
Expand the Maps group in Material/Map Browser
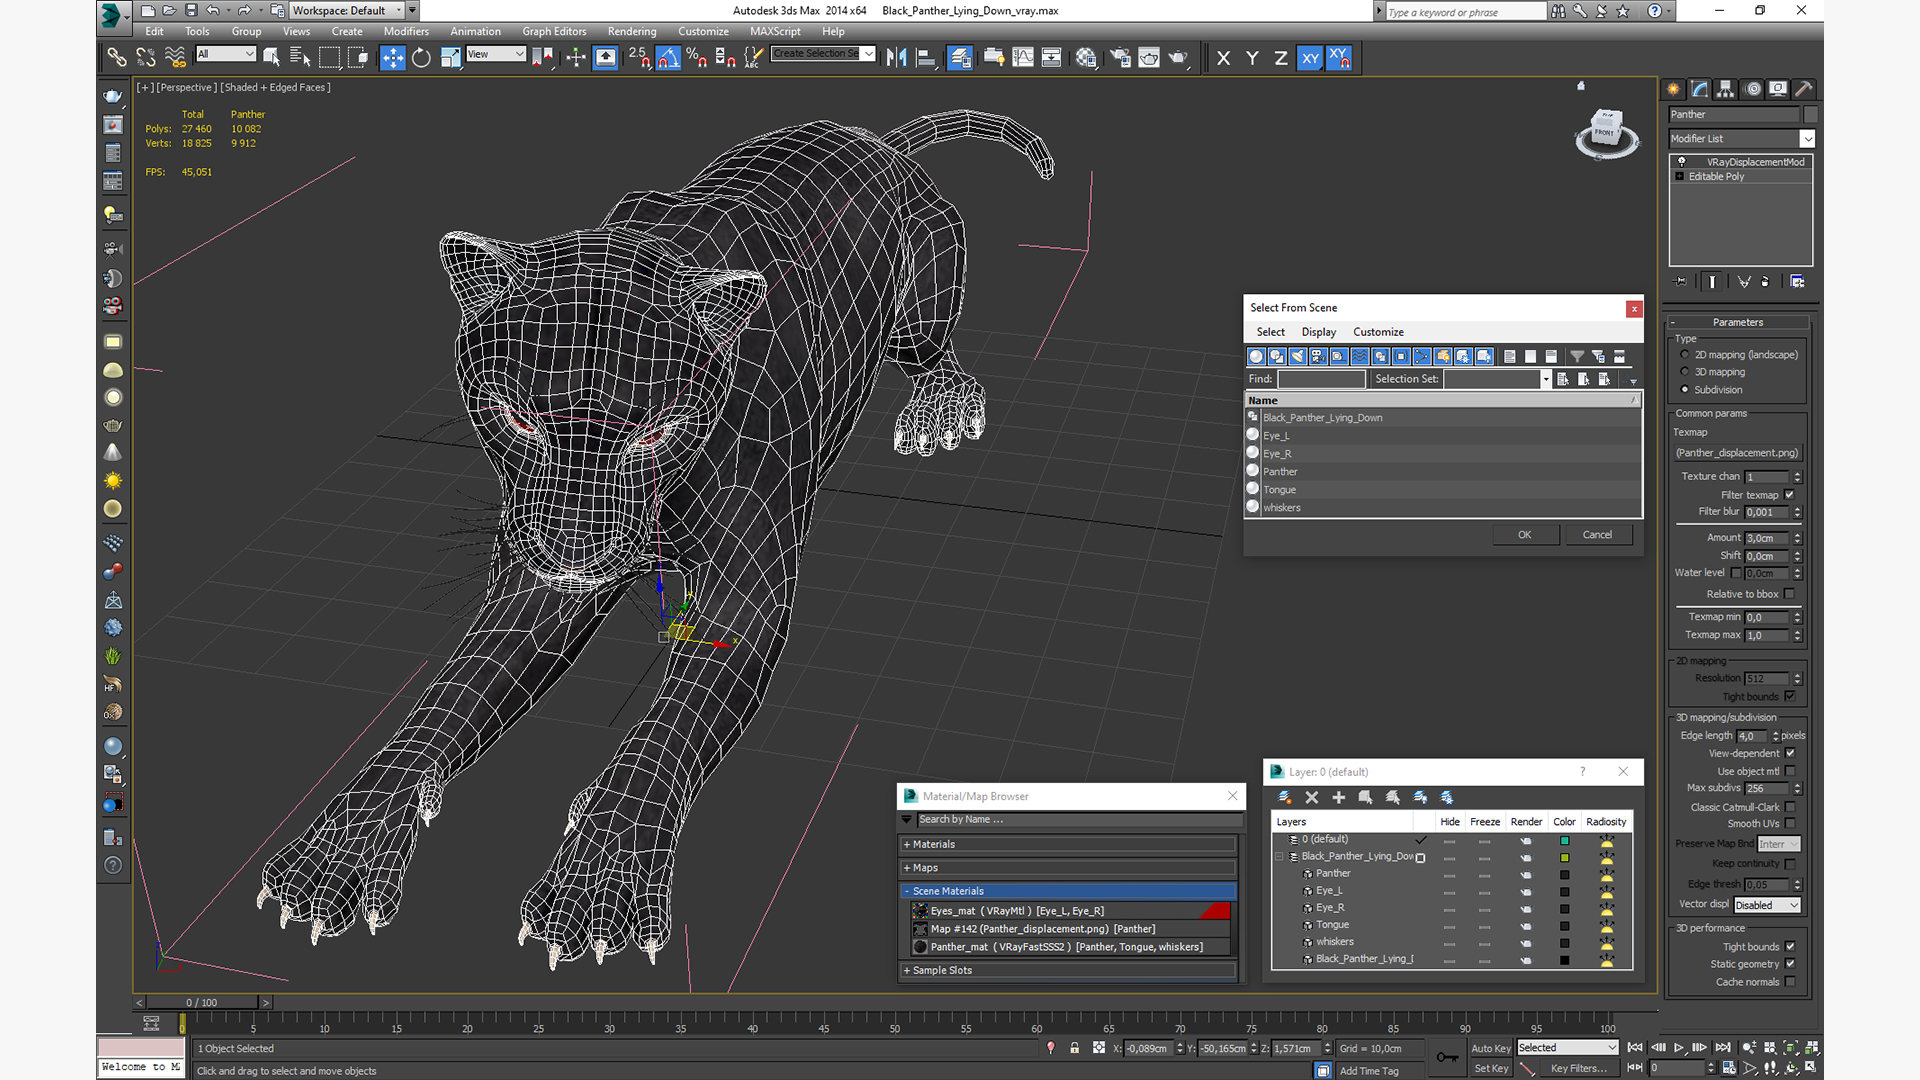pos(1067,868)
